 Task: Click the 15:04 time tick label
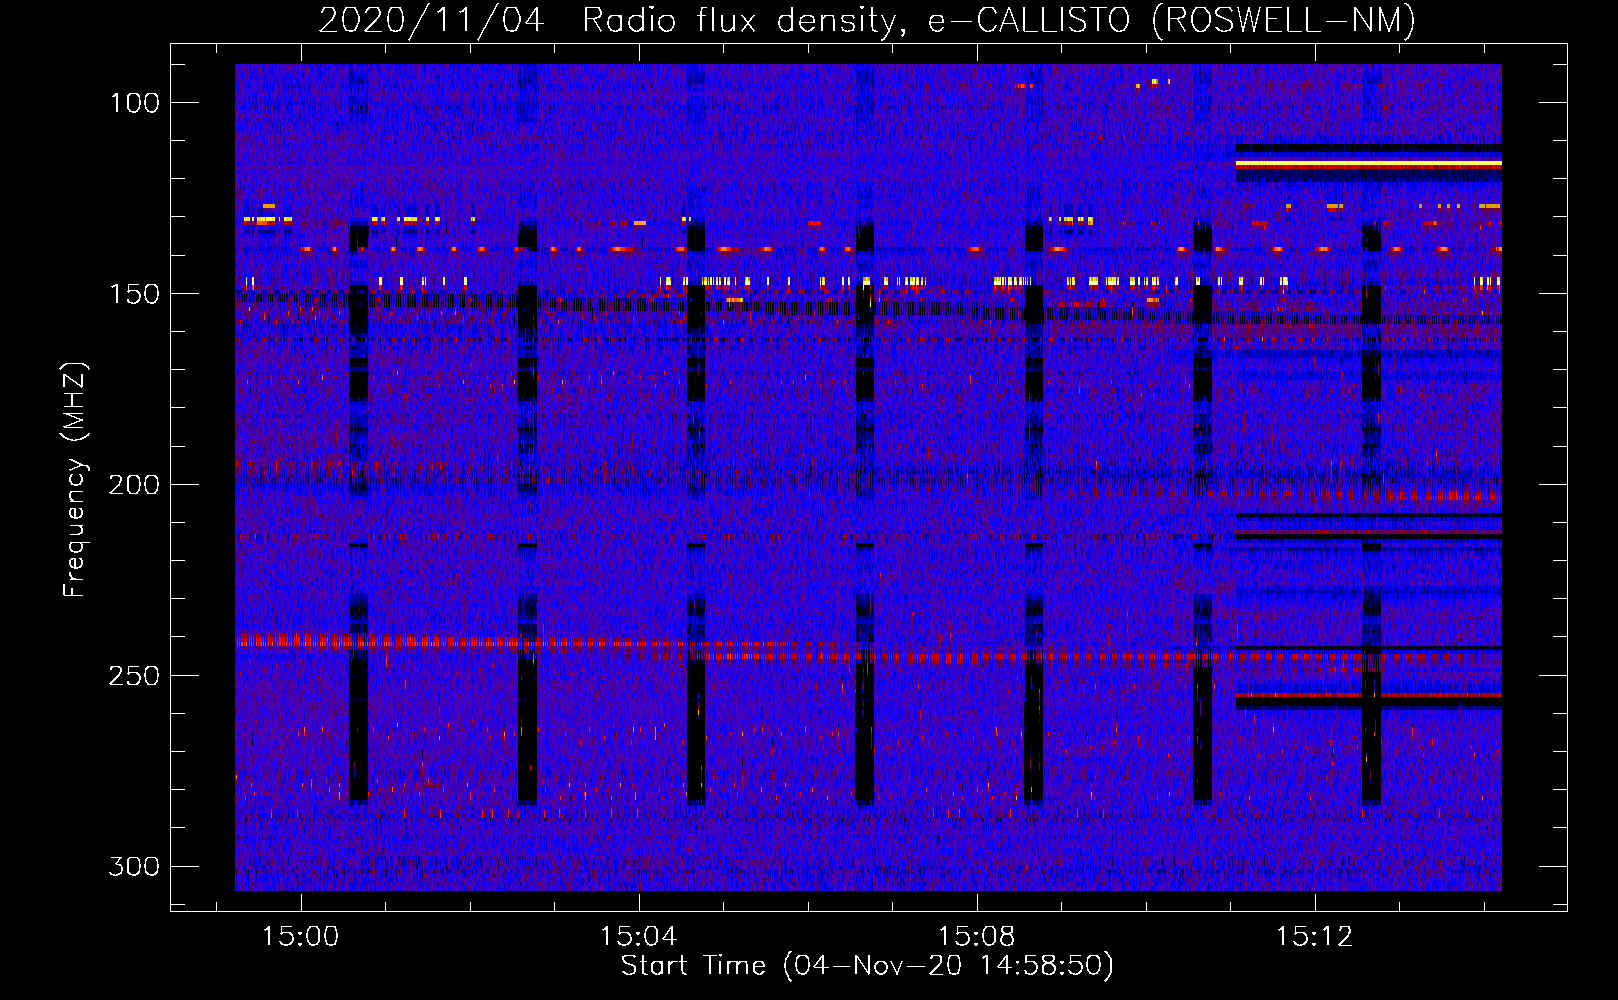pos(638,937)
